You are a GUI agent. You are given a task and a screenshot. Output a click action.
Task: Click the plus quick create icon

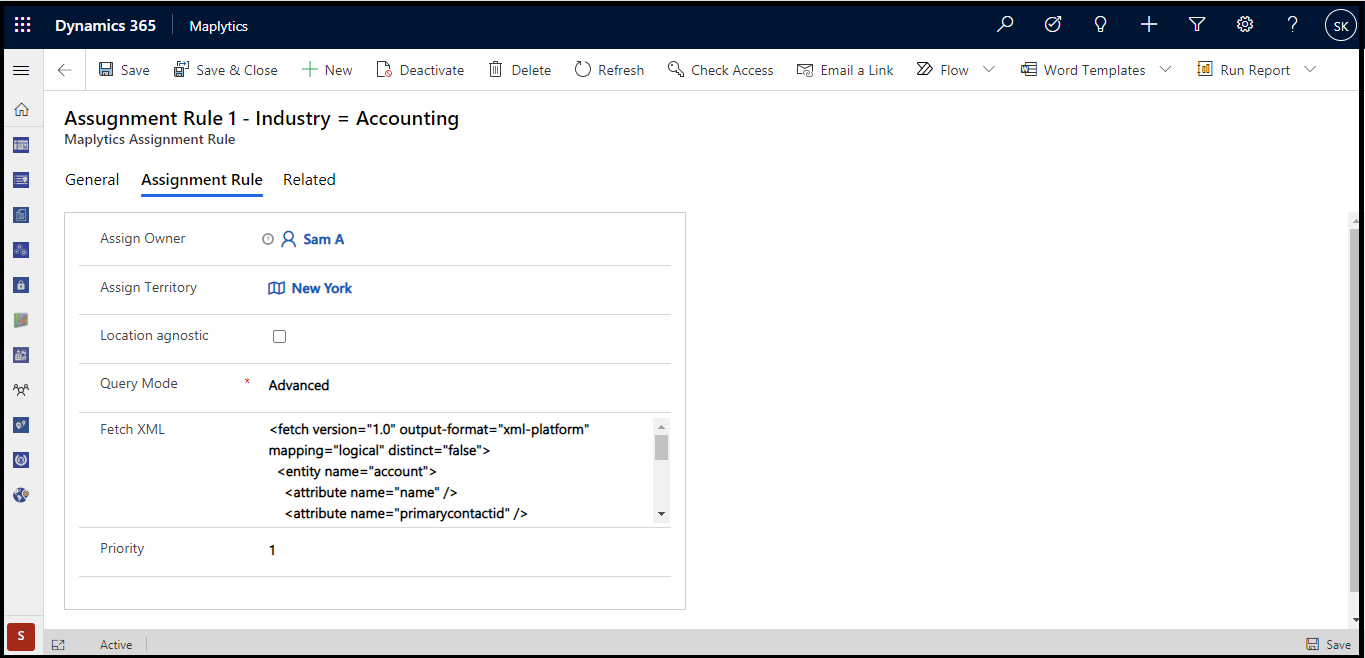click(x=1149, y=26)
